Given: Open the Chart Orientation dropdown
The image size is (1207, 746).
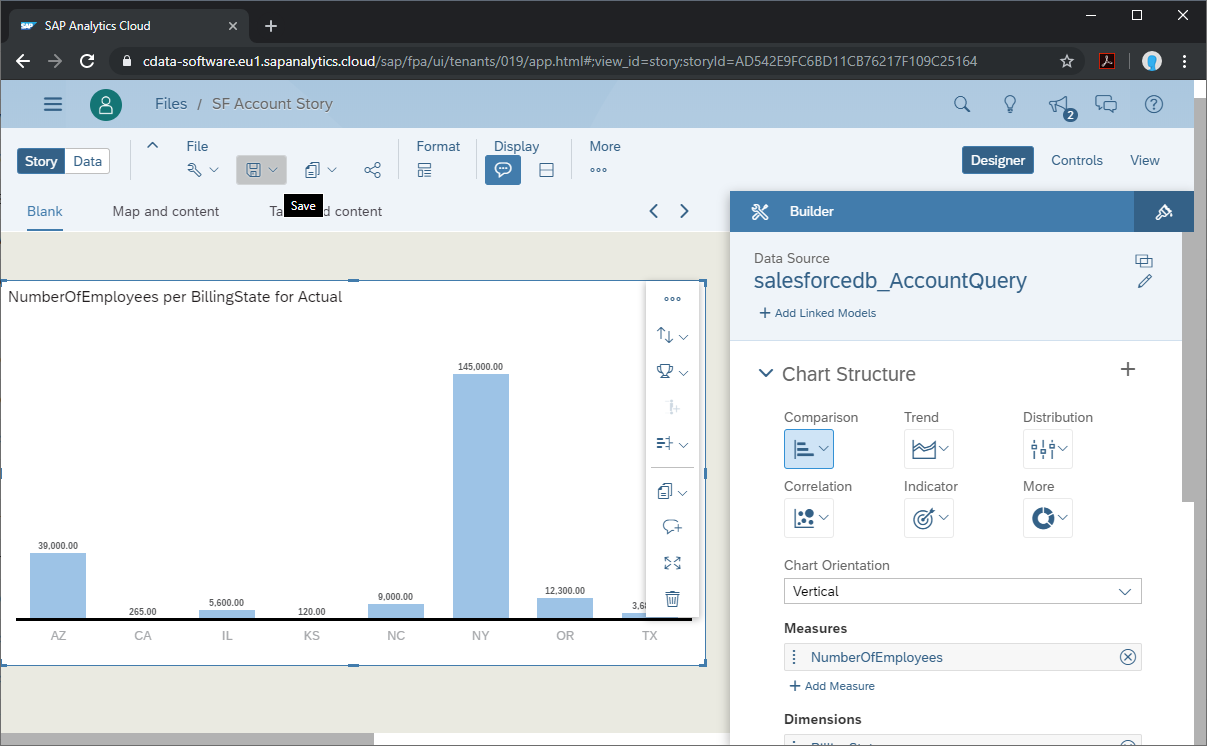Looking at the screenshot, I should (962, 591).
